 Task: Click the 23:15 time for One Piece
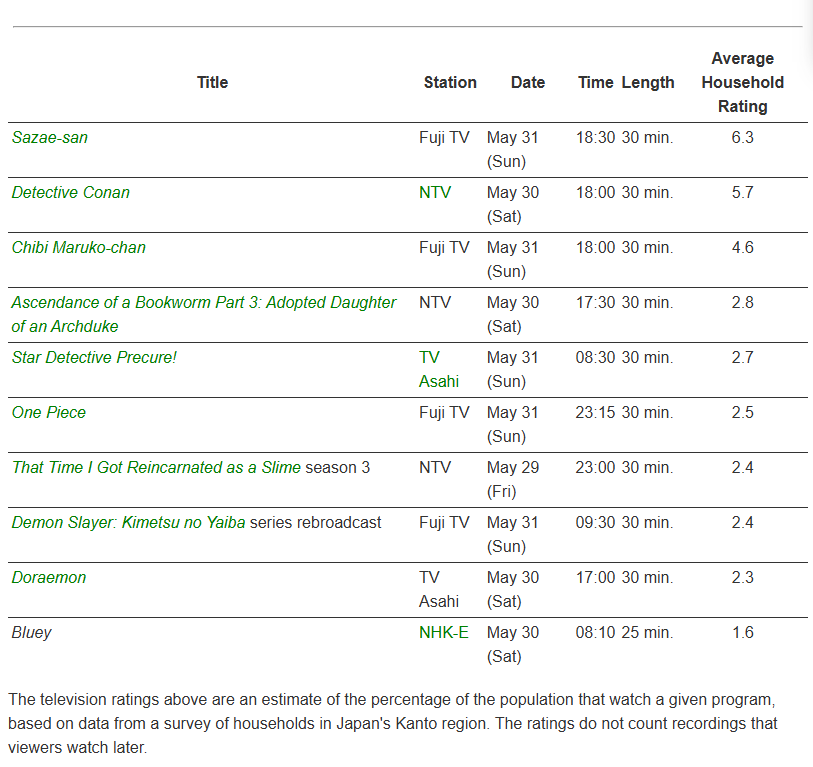[595, 412]
